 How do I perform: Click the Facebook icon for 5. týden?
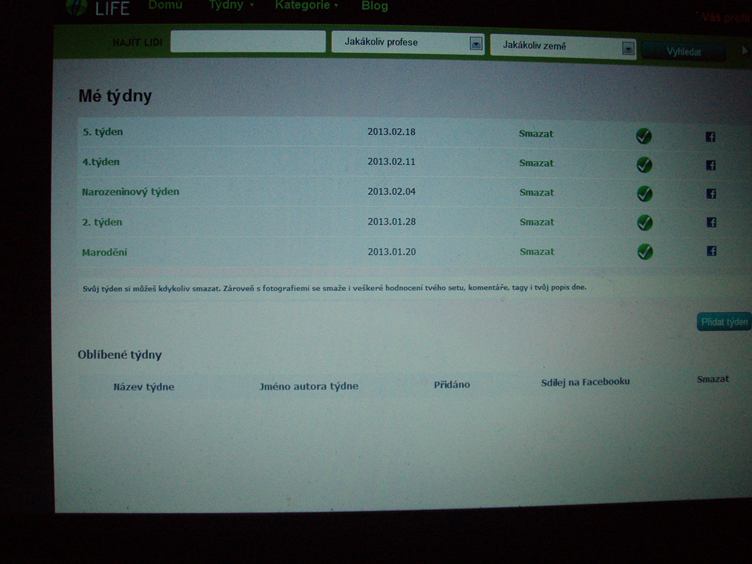tap(711, 136)
